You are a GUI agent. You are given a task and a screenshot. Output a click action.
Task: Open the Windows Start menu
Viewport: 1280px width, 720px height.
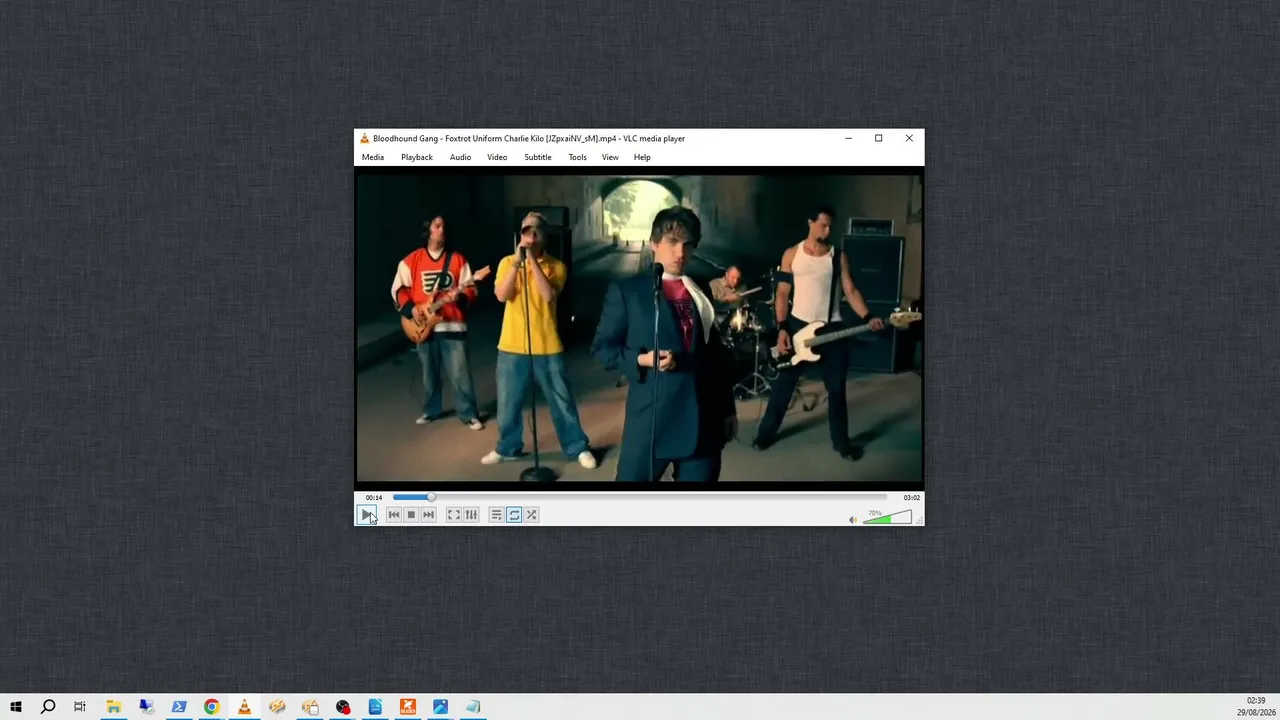[x=16, y=707]
